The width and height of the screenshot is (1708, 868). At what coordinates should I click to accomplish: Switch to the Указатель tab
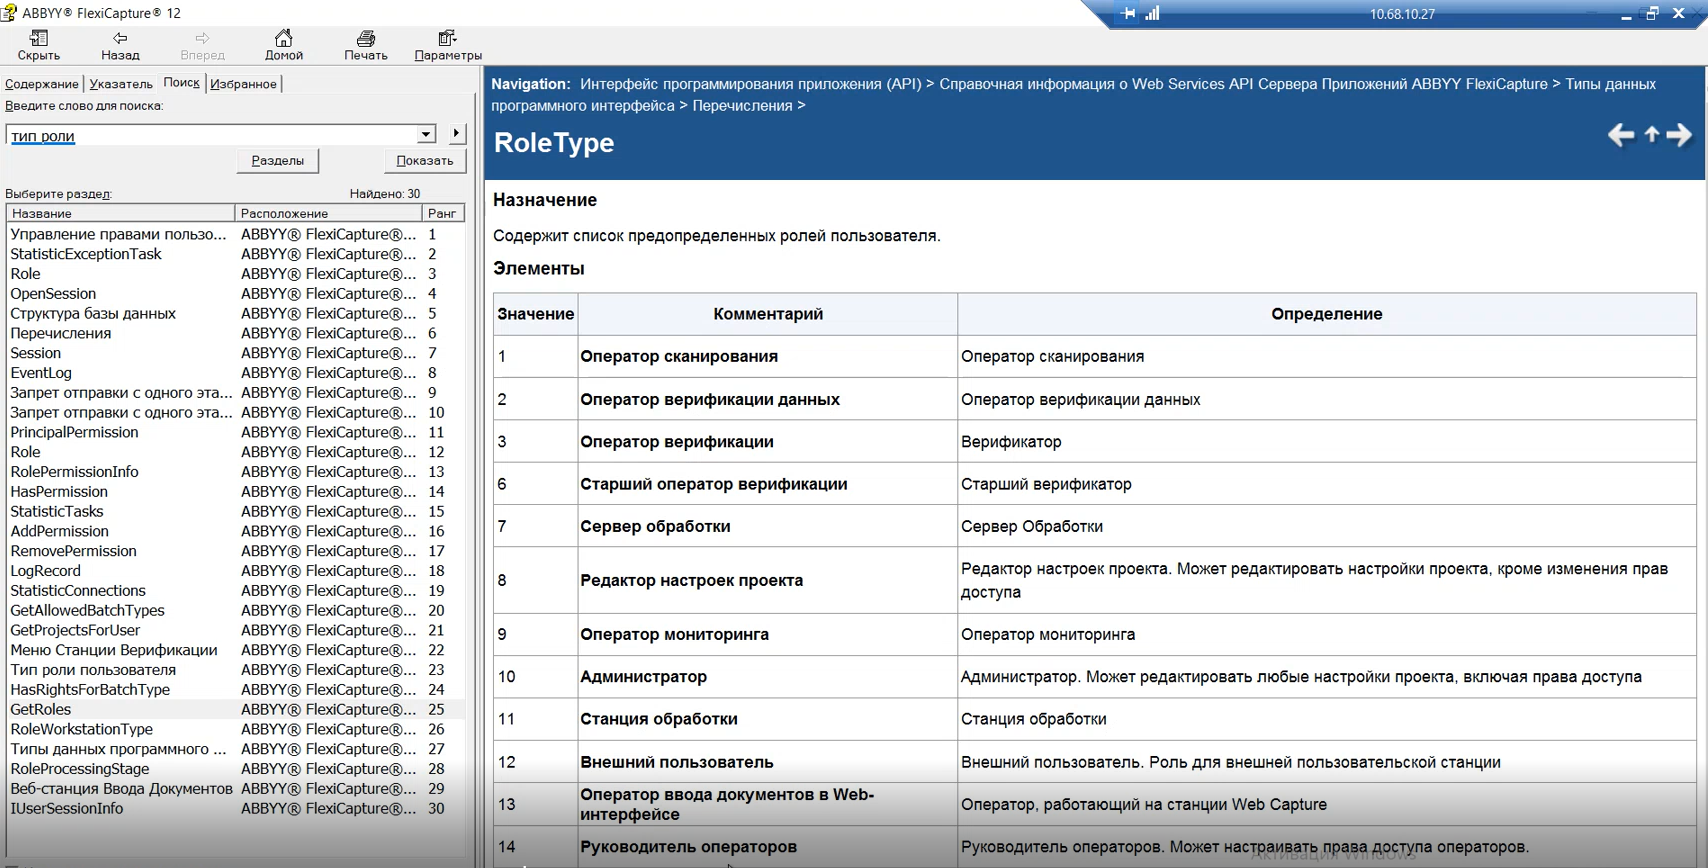click(121, 84)
